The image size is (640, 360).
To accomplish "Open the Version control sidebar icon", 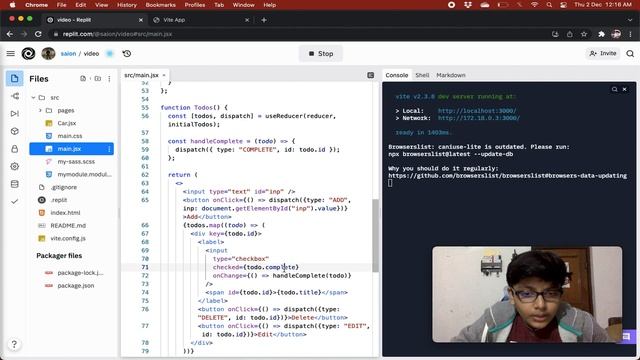I will 15,96.
